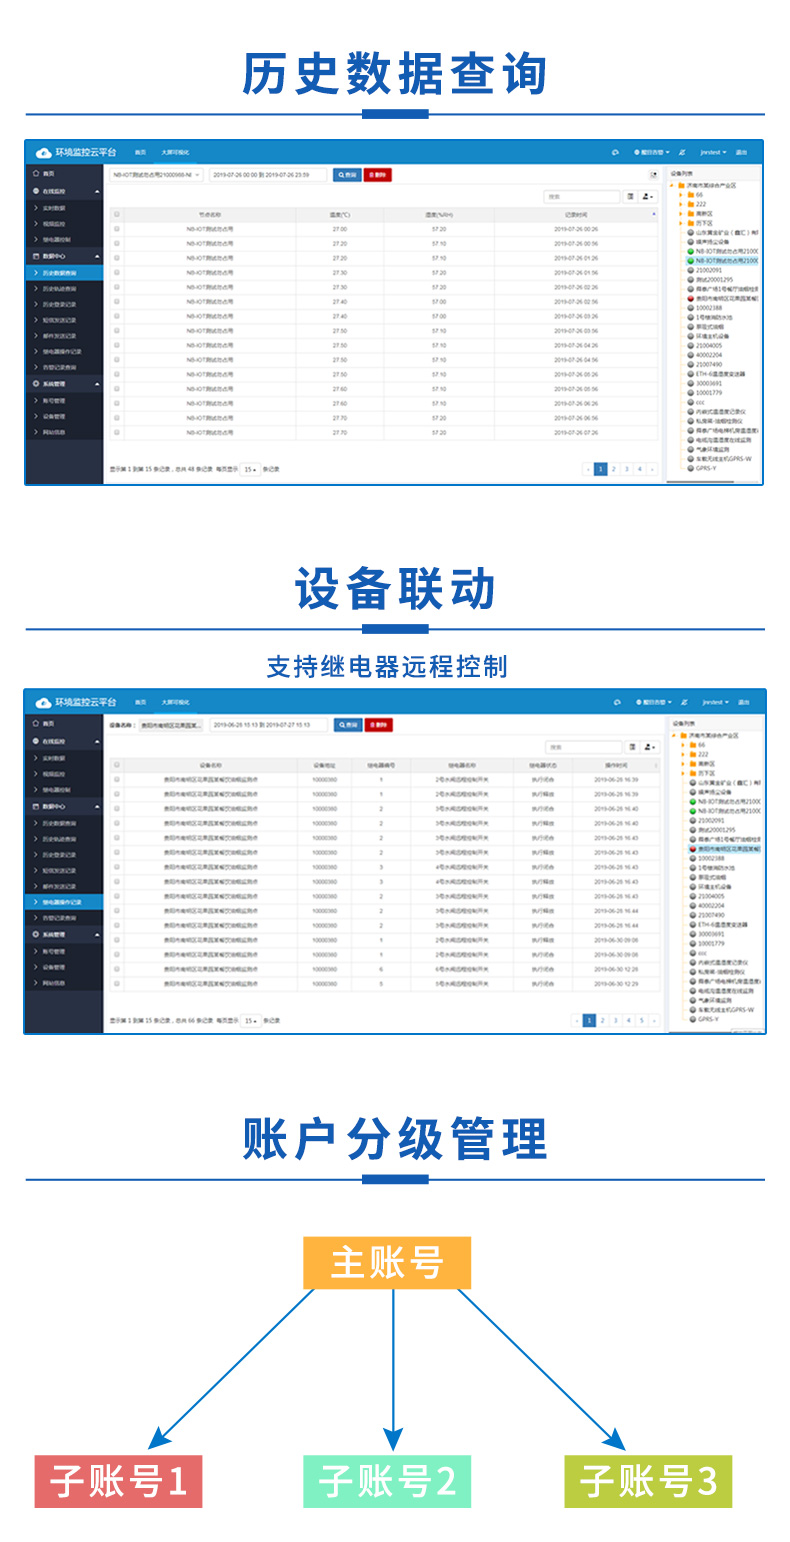Click export user icon above the 操作时间 column

[650, 747]
